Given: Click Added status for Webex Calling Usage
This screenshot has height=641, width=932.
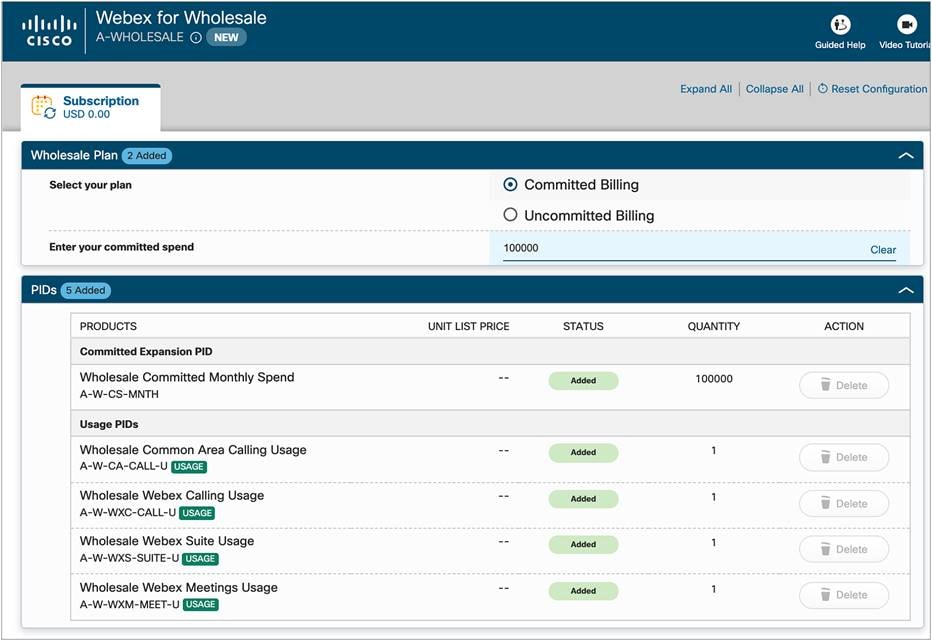Looking at the screenshot, I should tap(583, 499).
